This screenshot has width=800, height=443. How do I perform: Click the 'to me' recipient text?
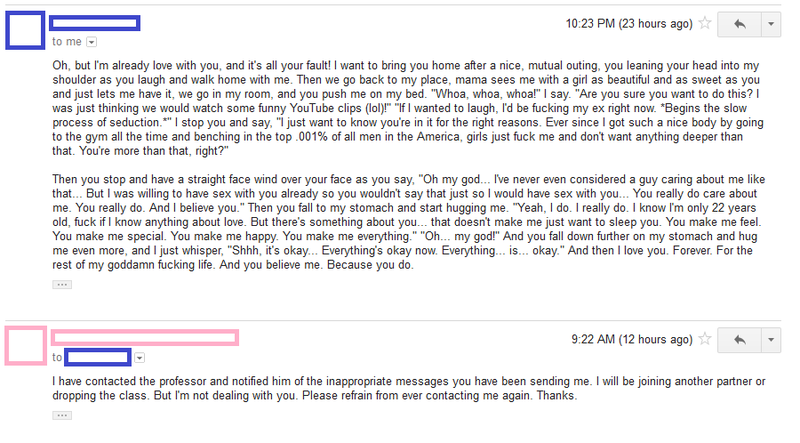67,42
